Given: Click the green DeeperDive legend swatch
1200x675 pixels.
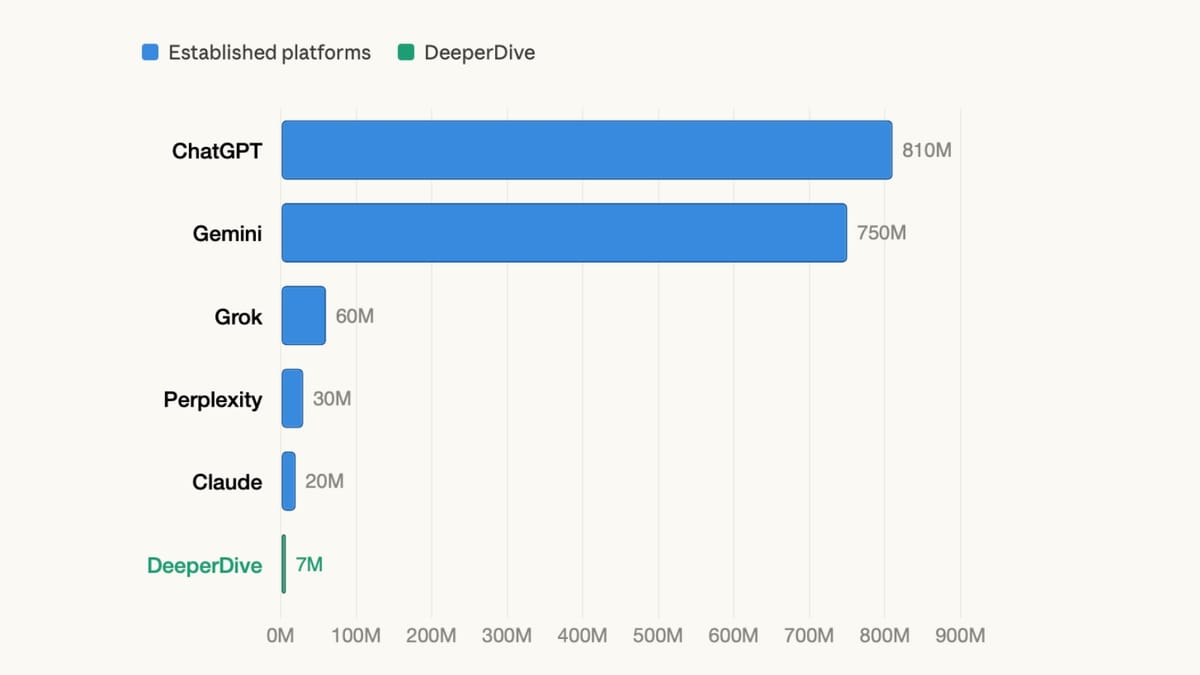Looking at the screenshot, I should [x=406, y=53].
